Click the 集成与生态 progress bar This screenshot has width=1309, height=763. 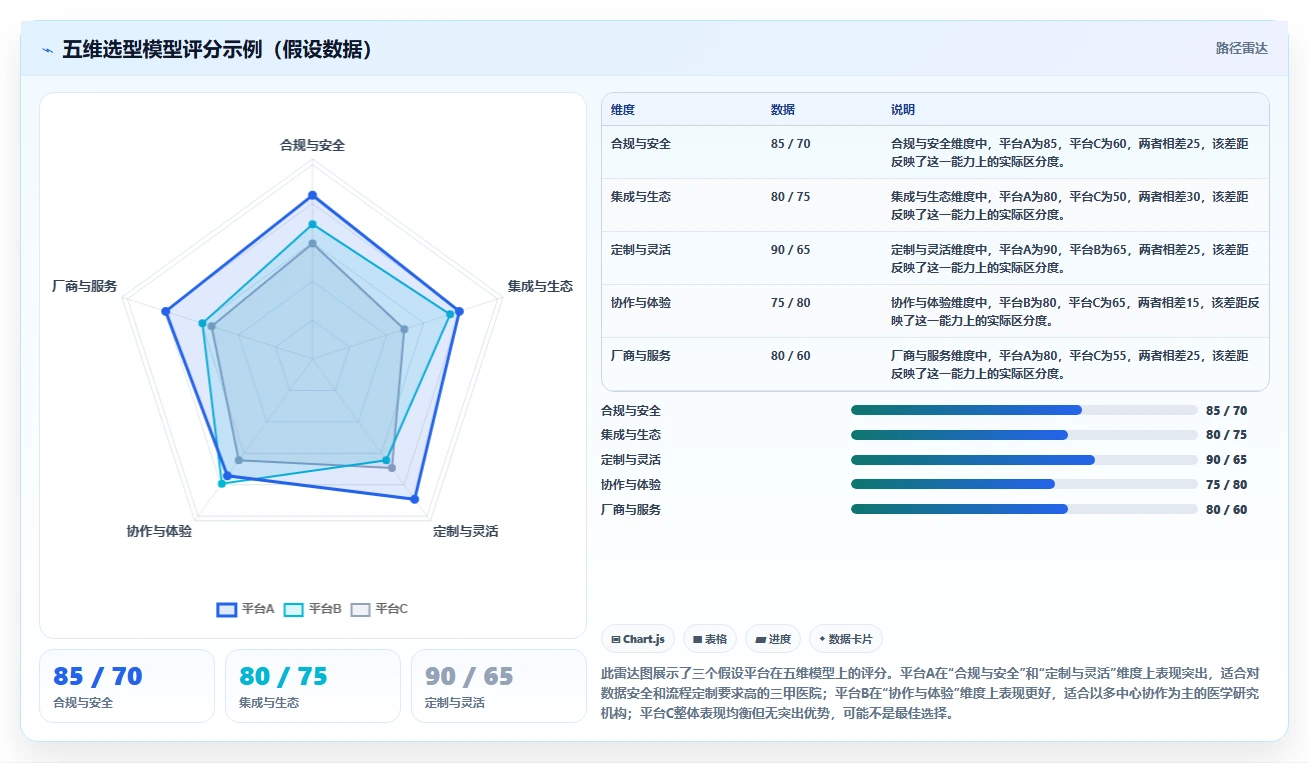click(1024, 435)
